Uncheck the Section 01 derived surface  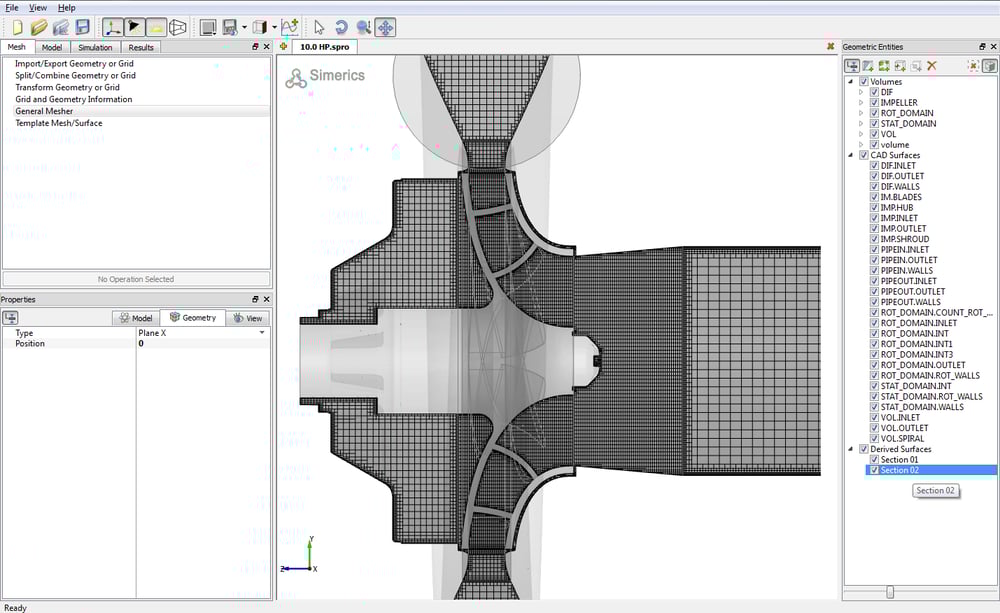874,459
